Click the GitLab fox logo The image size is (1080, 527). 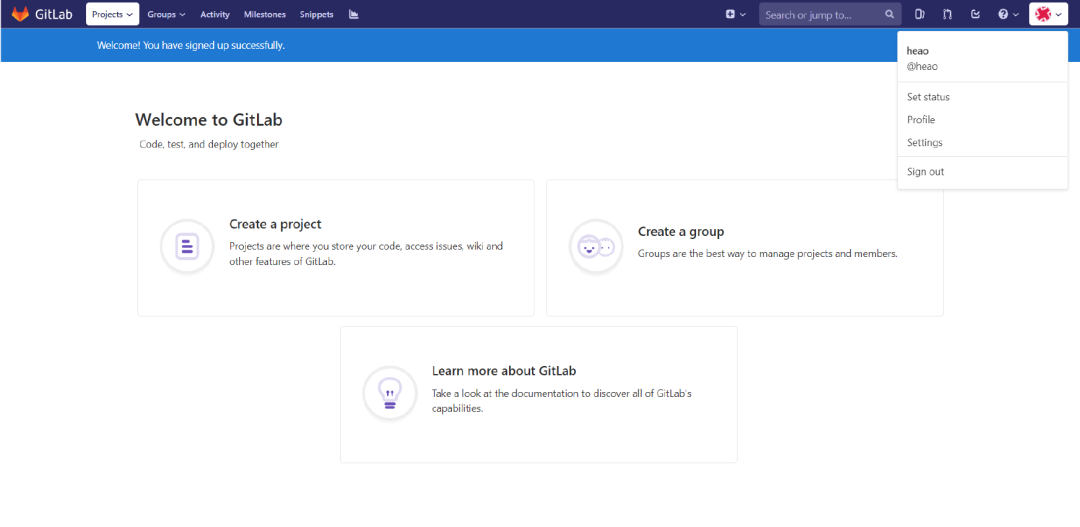click(20, 14)
